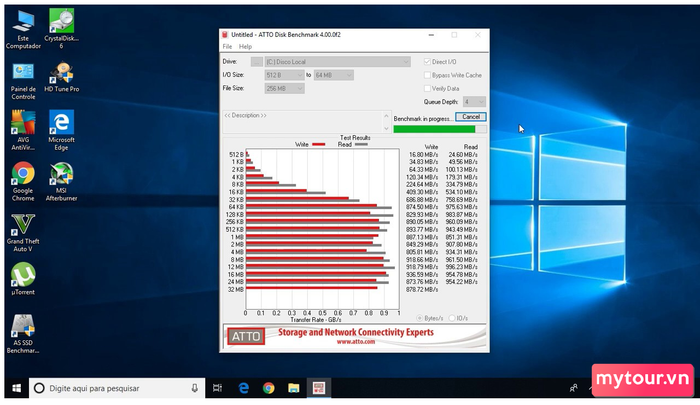Open AS SSD Benchmark desktop icon
The image size is (700, 405).
[23, 334]
